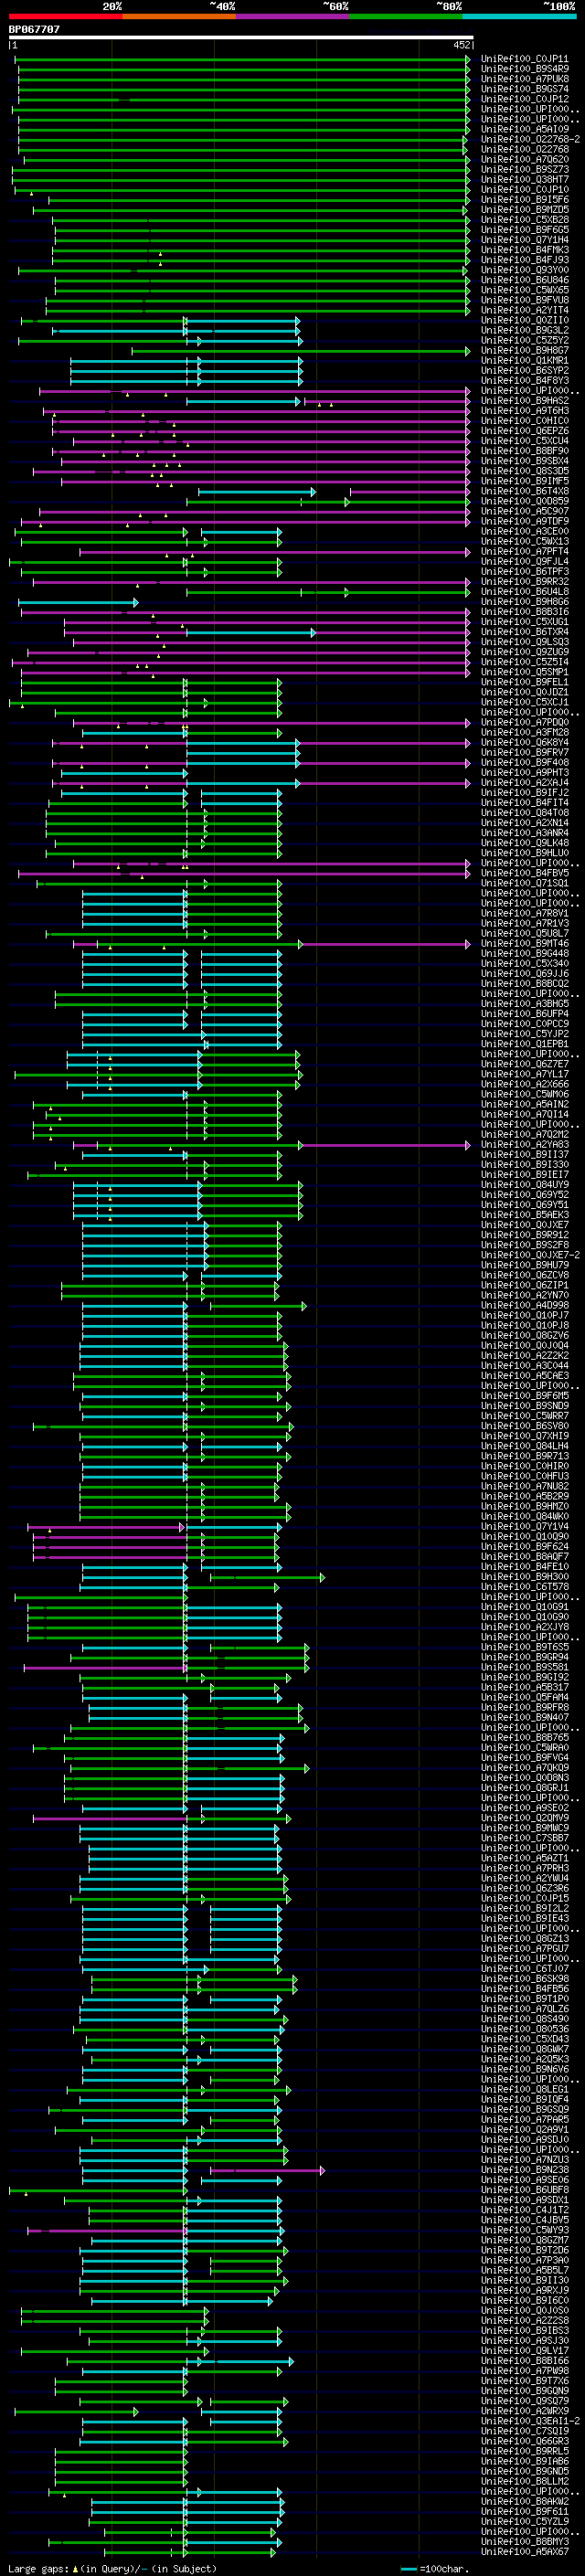
Task: Click the purple ~60% identity color swatch
Action: coord(293,16)
